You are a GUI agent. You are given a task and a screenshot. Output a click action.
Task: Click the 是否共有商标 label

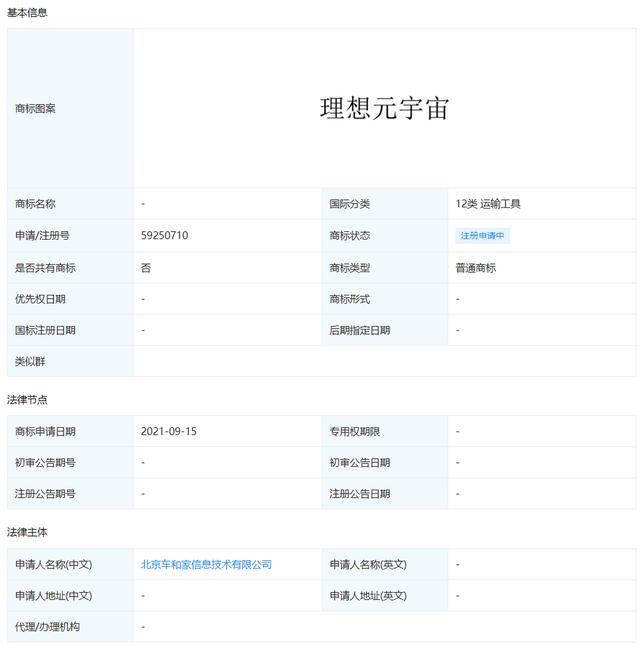[45, 268]
